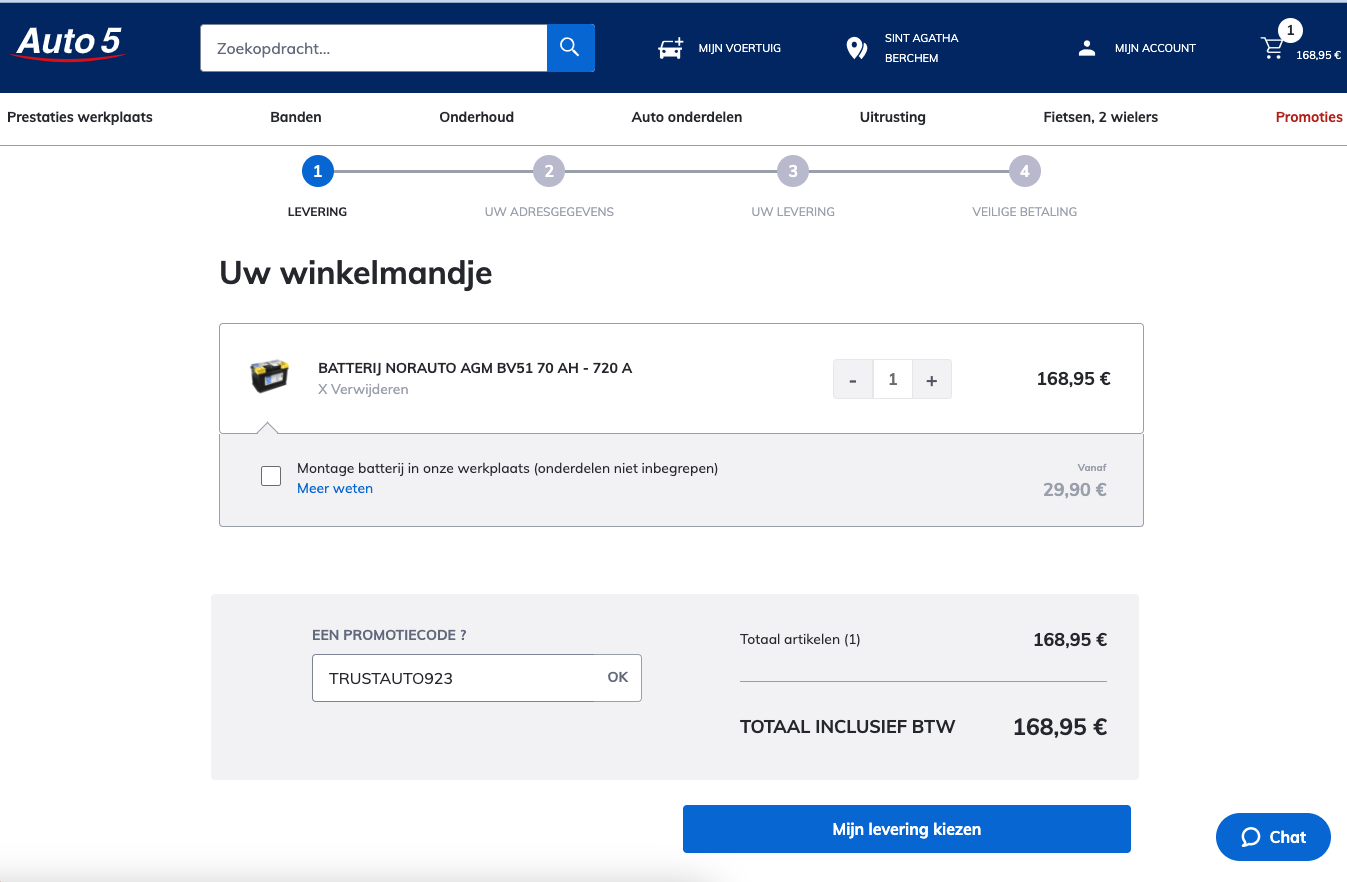Open Promoties menu
Image resolution: width=1347 pixels, height=882 pixels.
[x=1309, y=117]
